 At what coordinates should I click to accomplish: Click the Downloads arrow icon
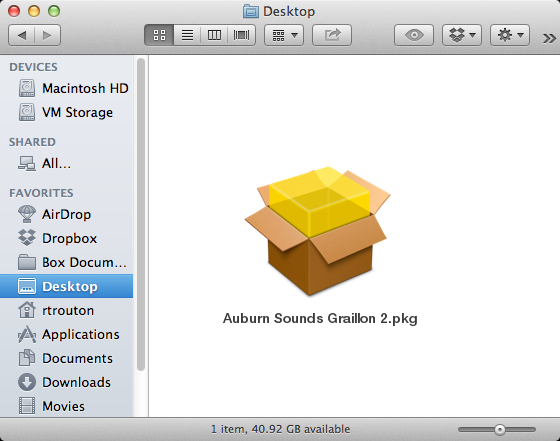coord(27,382)
